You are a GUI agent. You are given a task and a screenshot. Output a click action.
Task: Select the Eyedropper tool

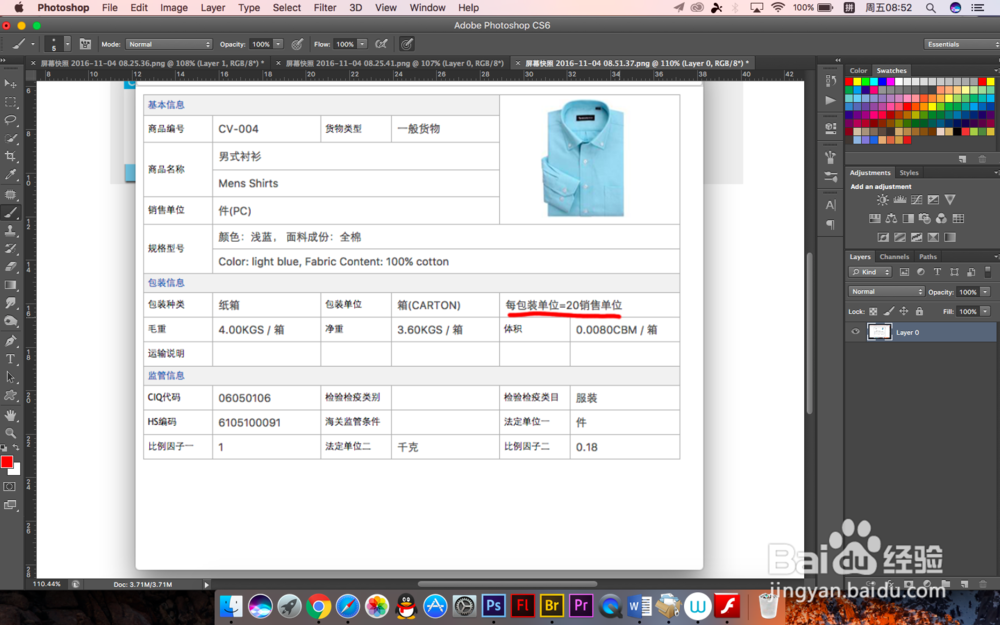coord(10,175)
